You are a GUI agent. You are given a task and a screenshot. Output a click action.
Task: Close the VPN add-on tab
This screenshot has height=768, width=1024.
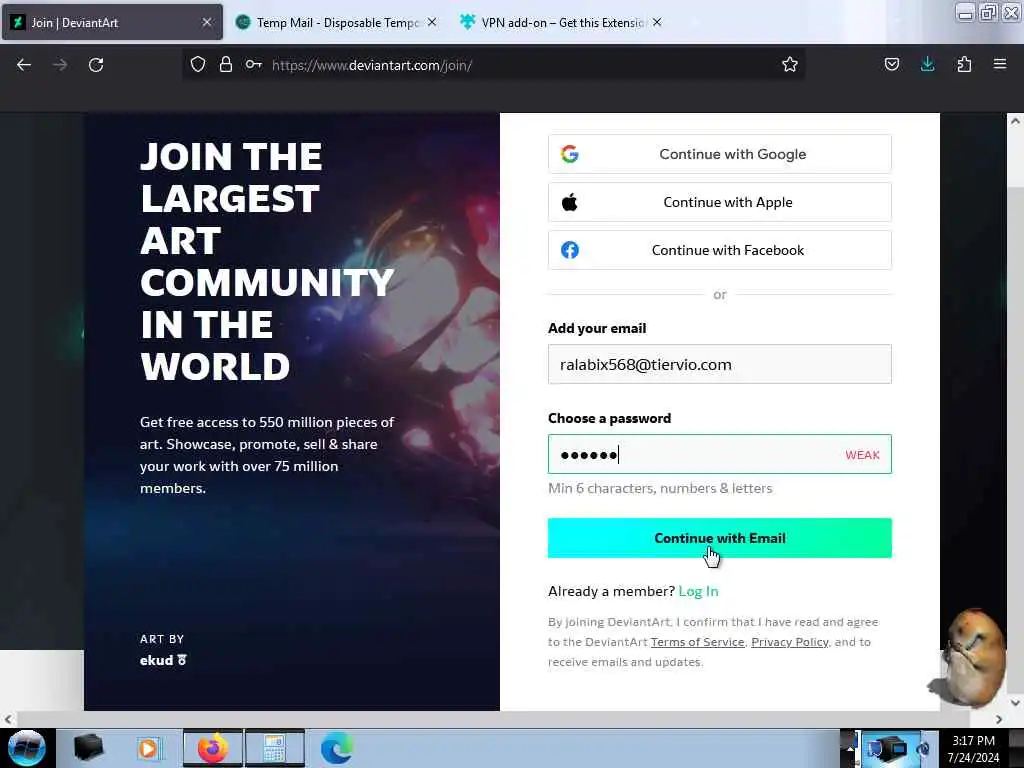click(x=657, y=22)
